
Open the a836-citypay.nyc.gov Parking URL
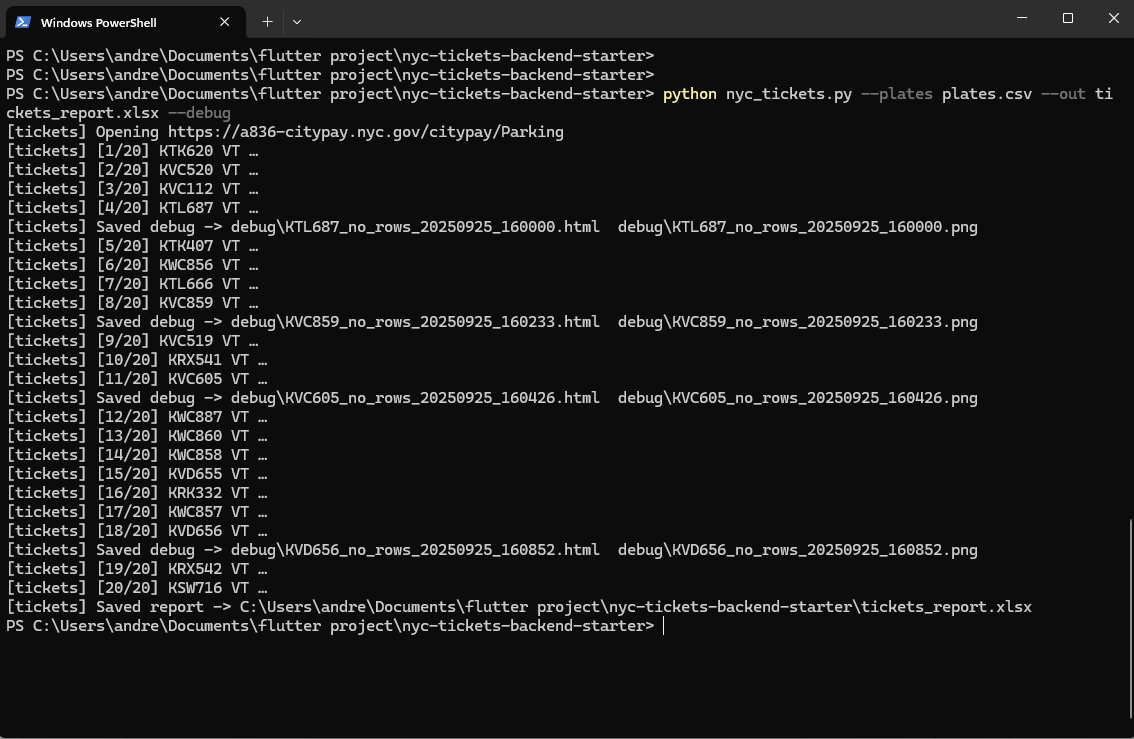pos(365,132)
